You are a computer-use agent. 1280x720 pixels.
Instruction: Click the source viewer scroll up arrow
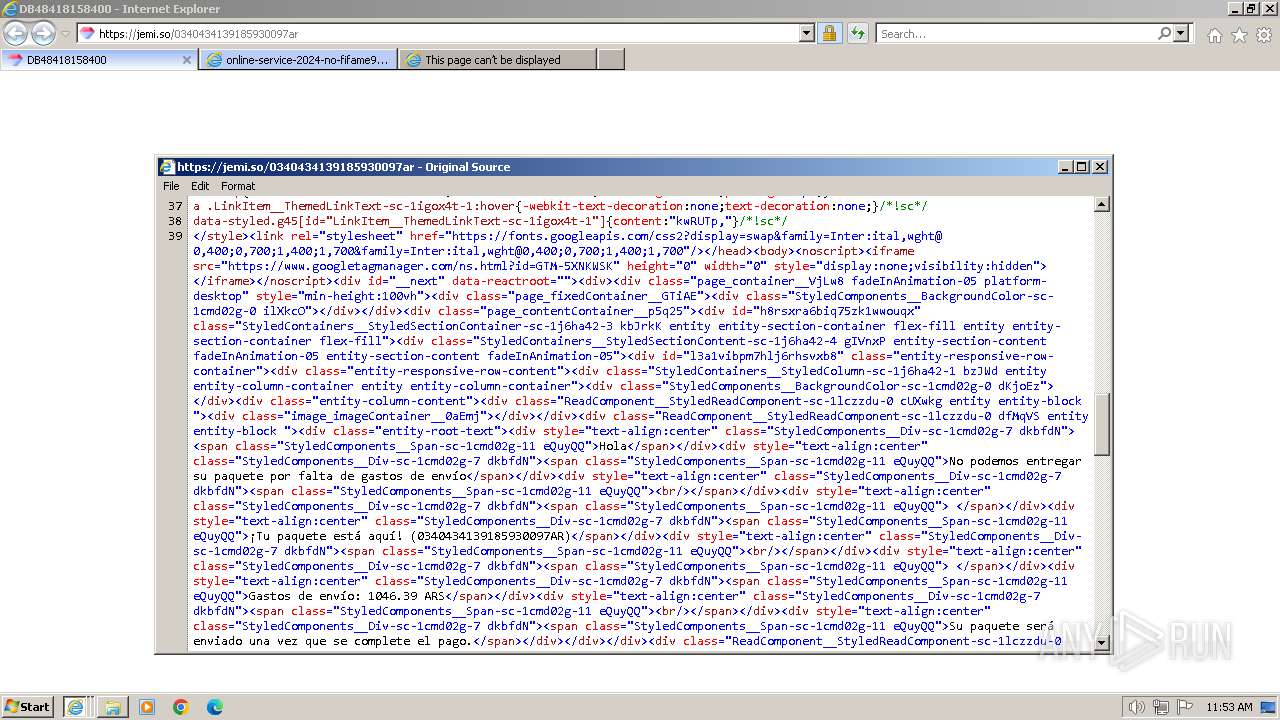click(x=1102, y=205)
